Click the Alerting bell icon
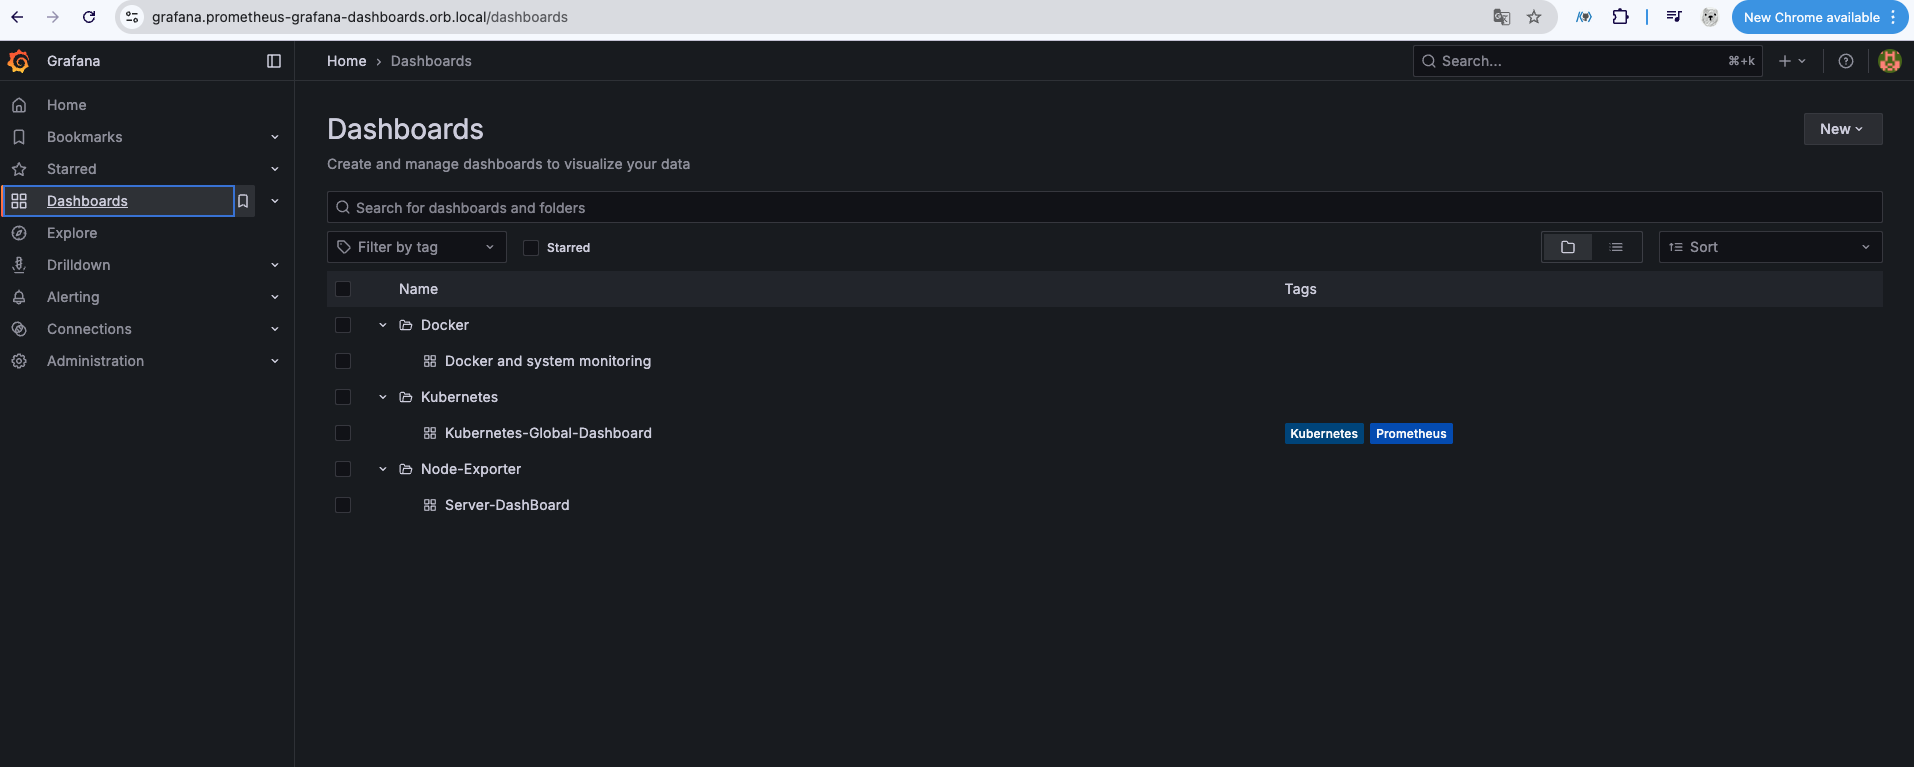Viewport: 1914px width, 767px height. [19, 297]
